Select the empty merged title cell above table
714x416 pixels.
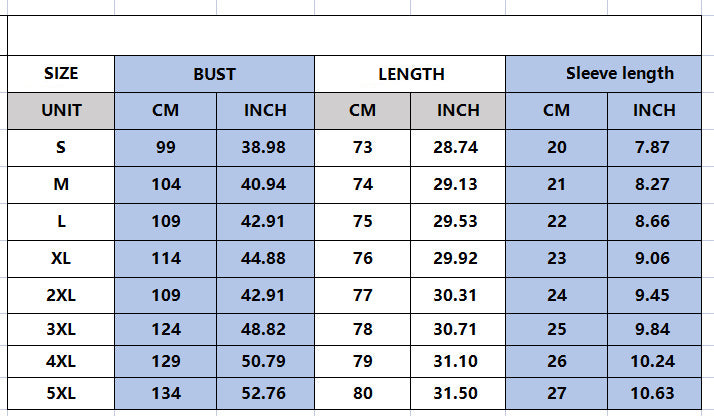354,36
